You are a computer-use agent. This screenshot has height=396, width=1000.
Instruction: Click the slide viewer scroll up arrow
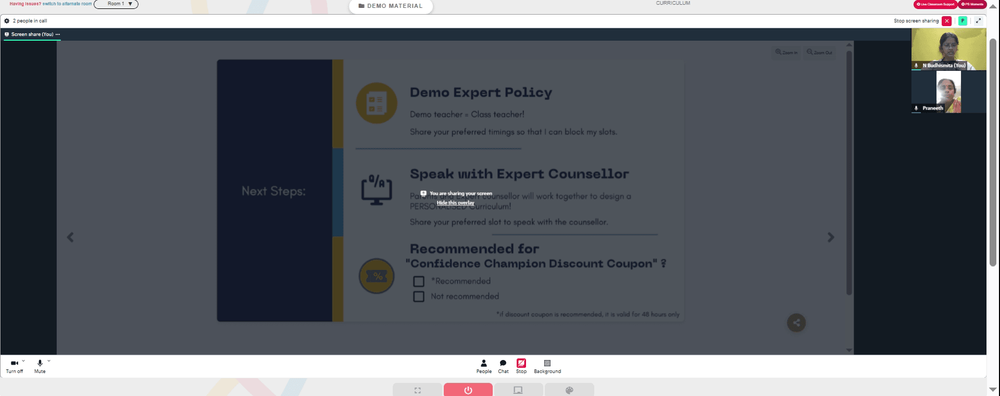849,45
